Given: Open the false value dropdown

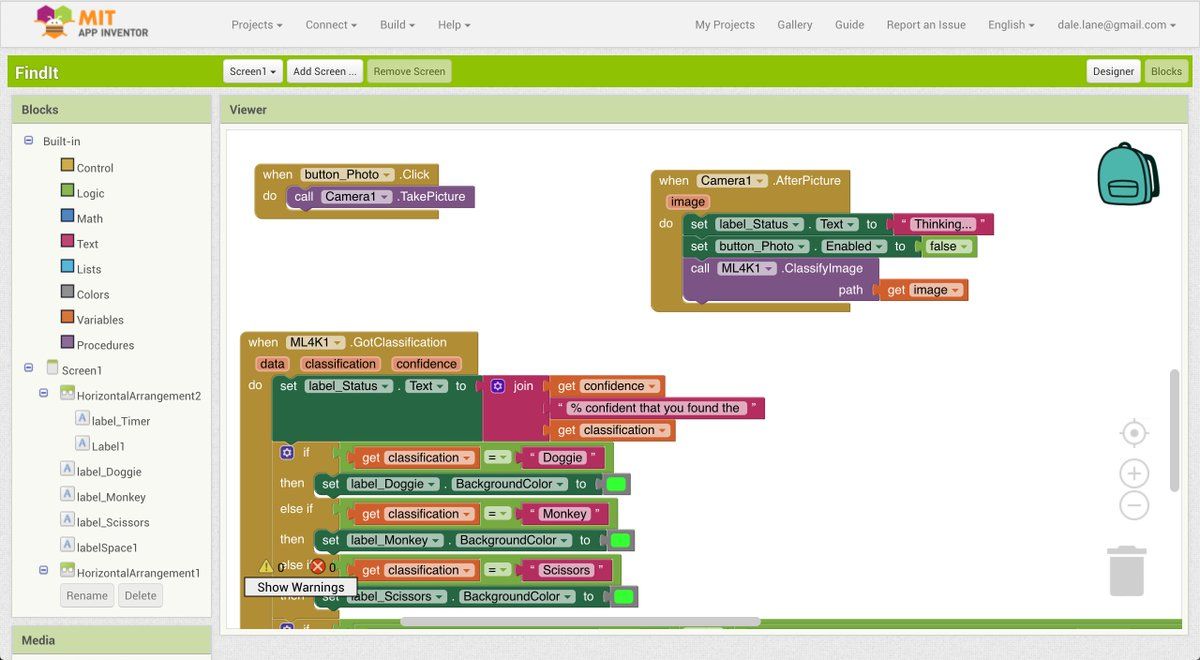Looking at the screenshot, I should pyautogui.click(x=949, y=246).
